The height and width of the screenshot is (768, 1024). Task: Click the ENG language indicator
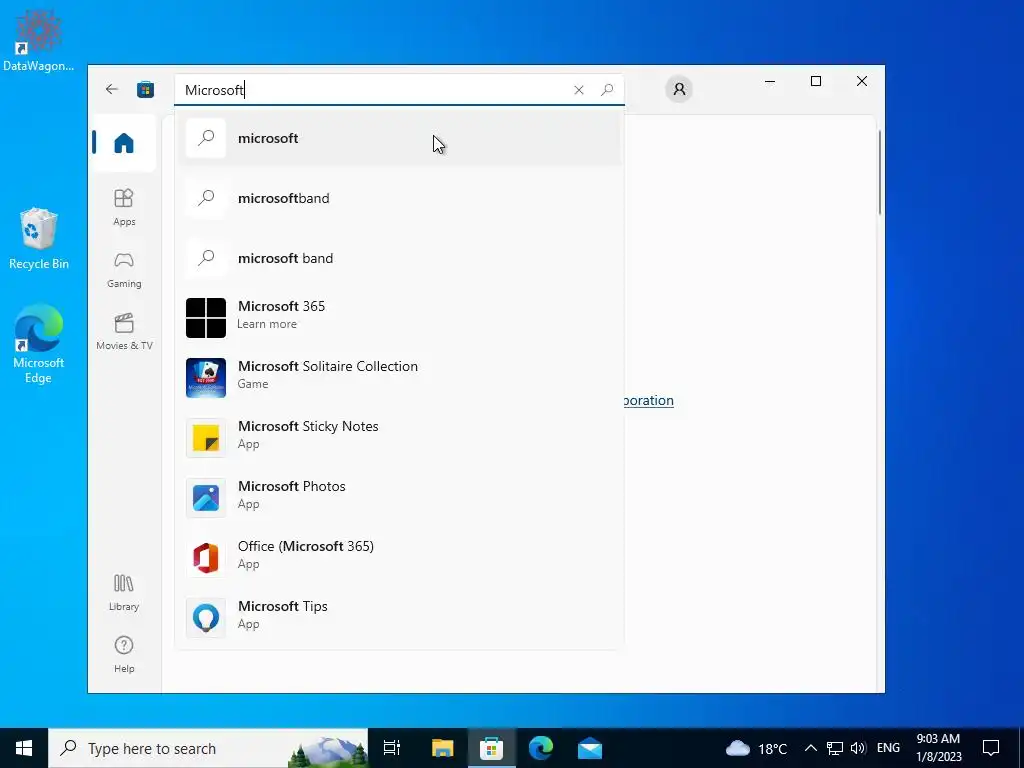(888, 748)
